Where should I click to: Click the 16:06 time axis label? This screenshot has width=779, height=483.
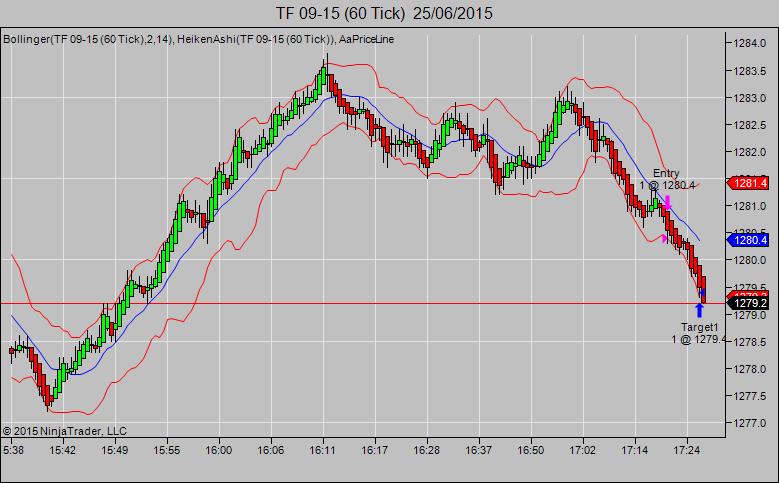(271, 450)
